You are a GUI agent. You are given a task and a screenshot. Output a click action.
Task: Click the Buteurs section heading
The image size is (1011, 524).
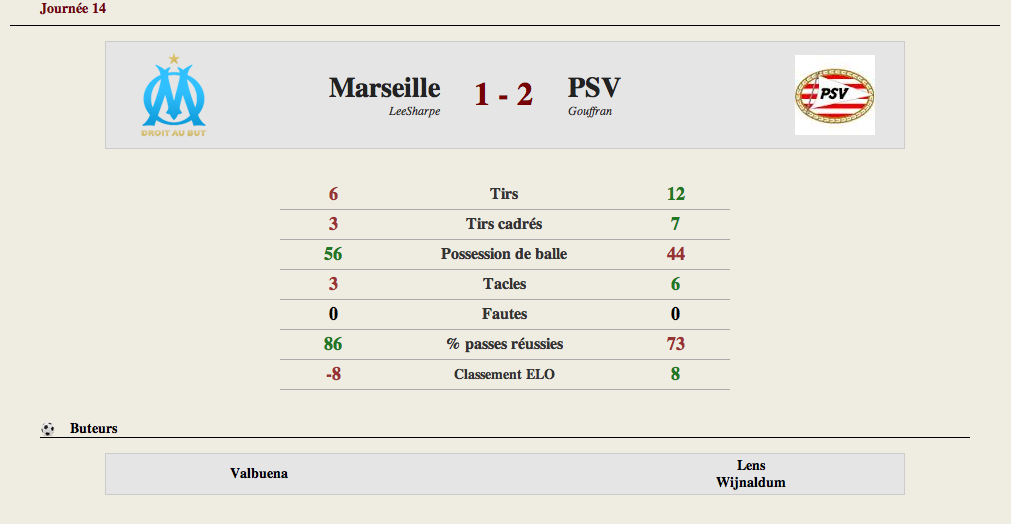93,429
